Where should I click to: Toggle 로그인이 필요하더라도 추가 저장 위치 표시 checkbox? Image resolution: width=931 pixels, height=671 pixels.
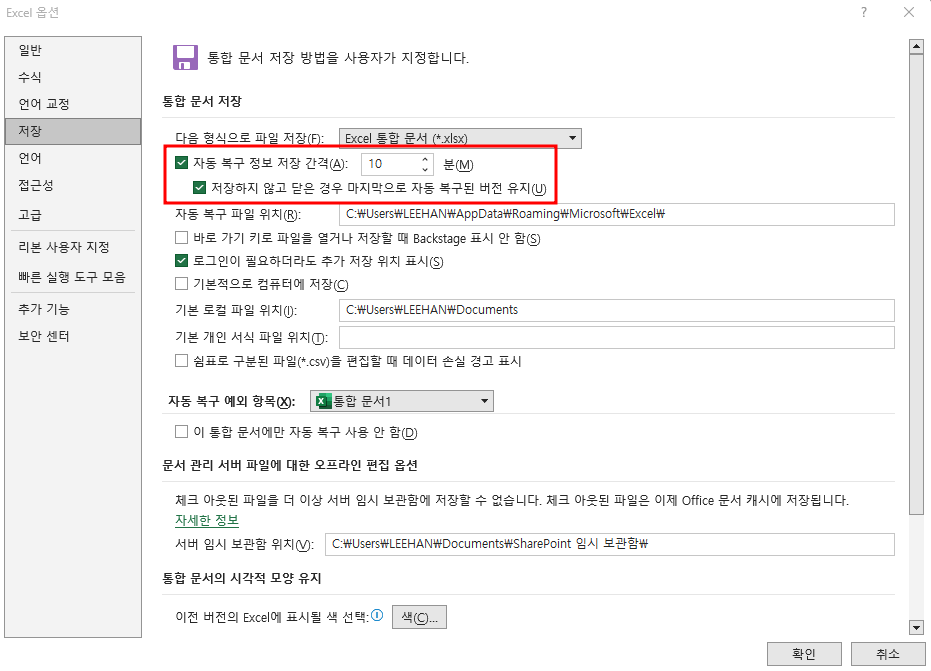(x=182, y=260)
